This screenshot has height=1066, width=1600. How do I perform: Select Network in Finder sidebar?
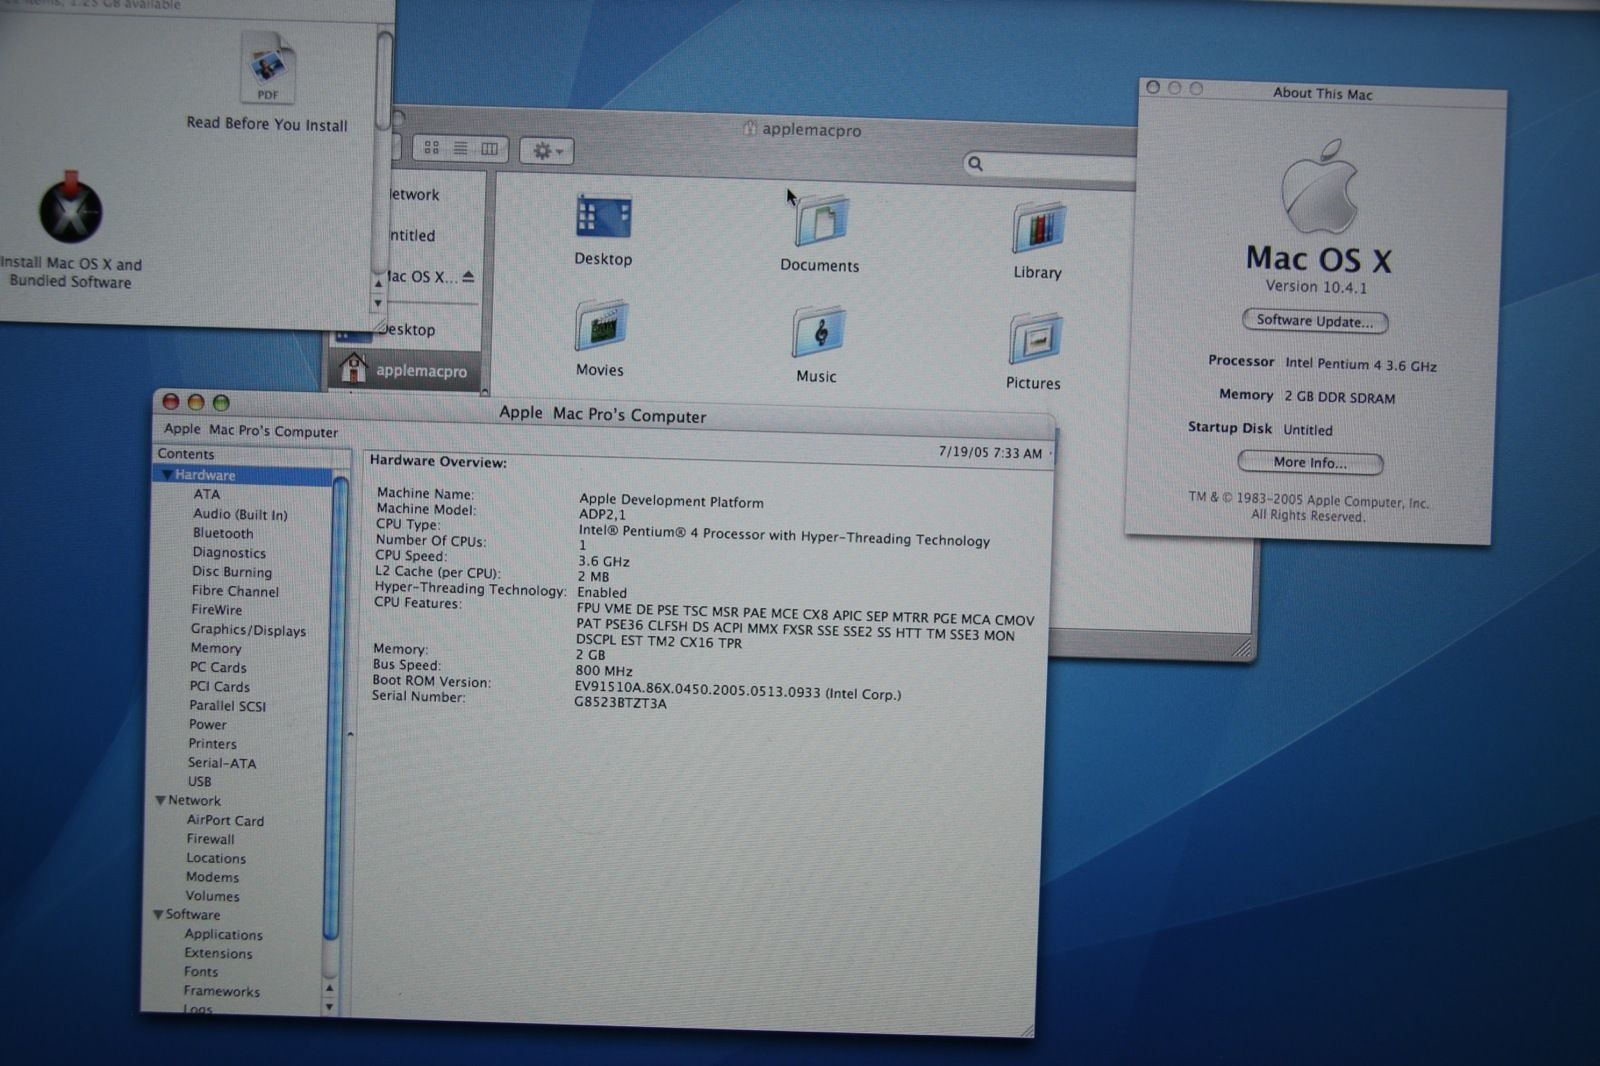(x=415, y=195)
